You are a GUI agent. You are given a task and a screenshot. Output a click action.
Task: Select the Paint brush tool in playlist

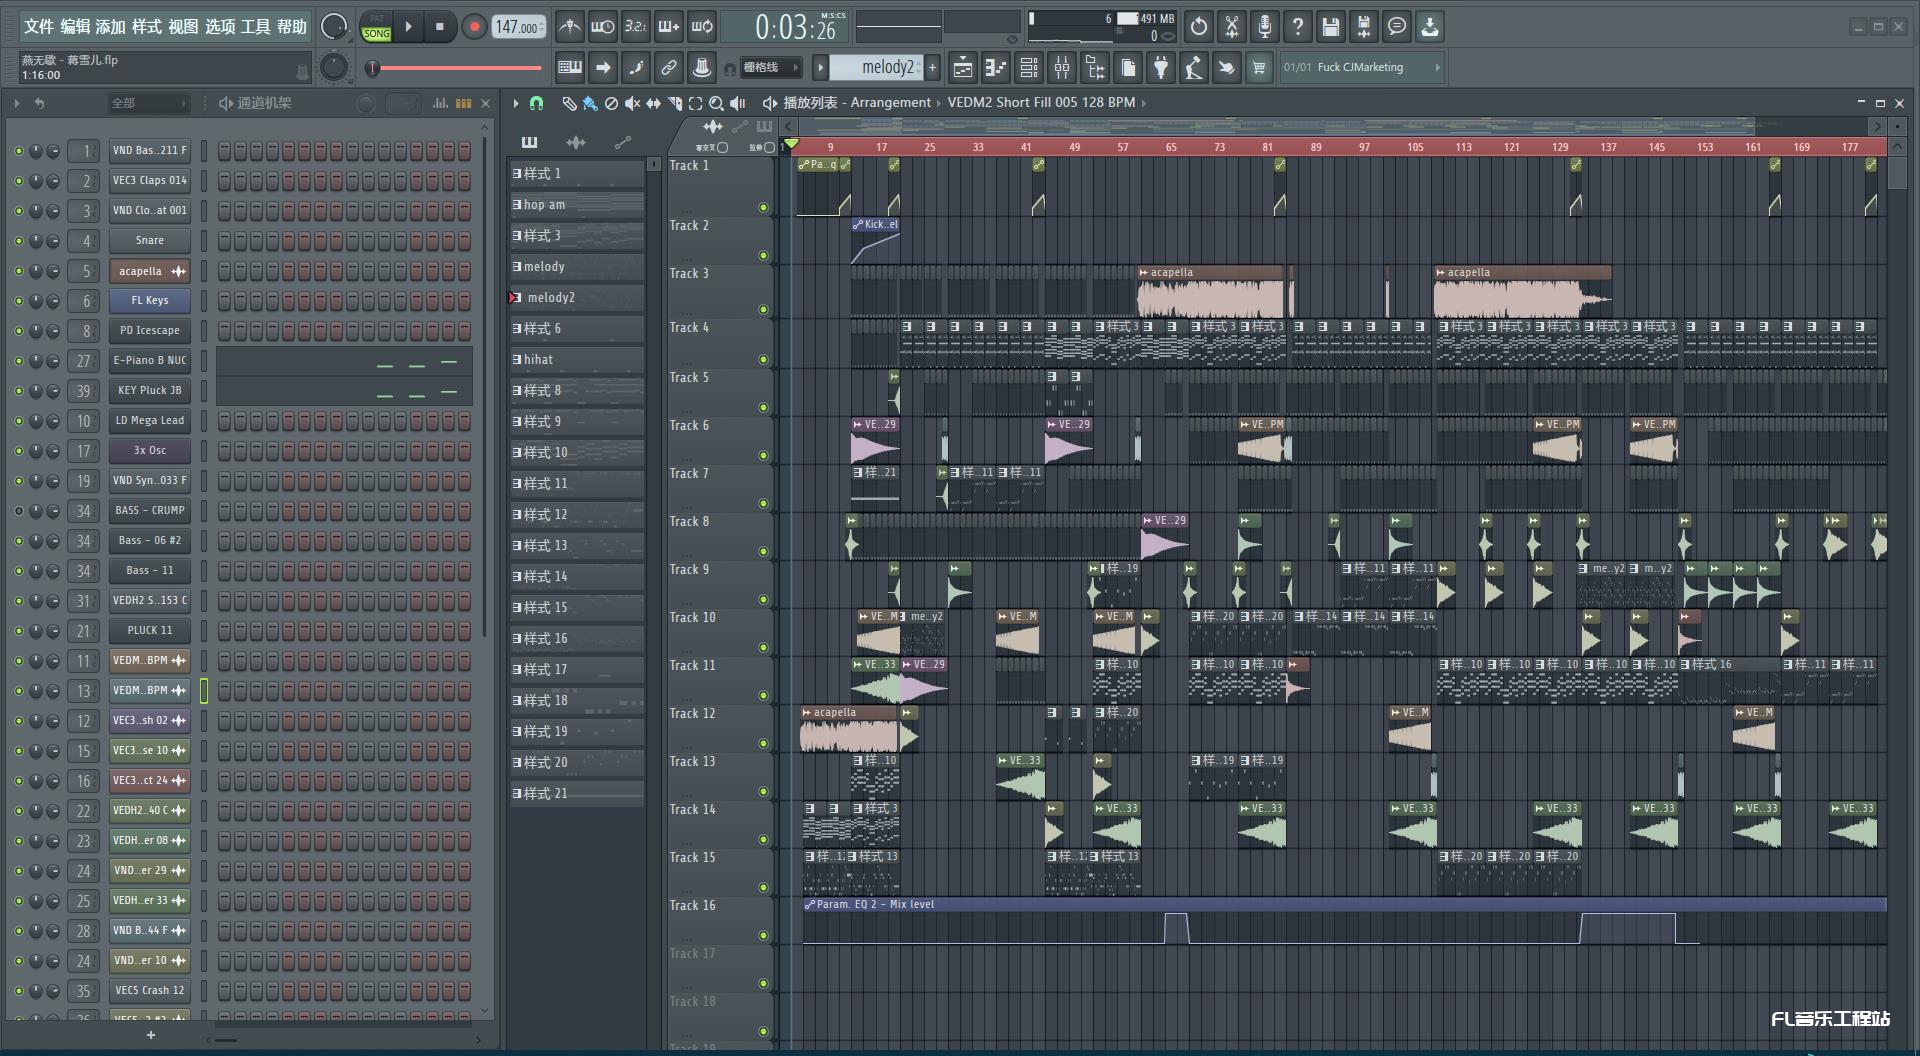point(590,103)
